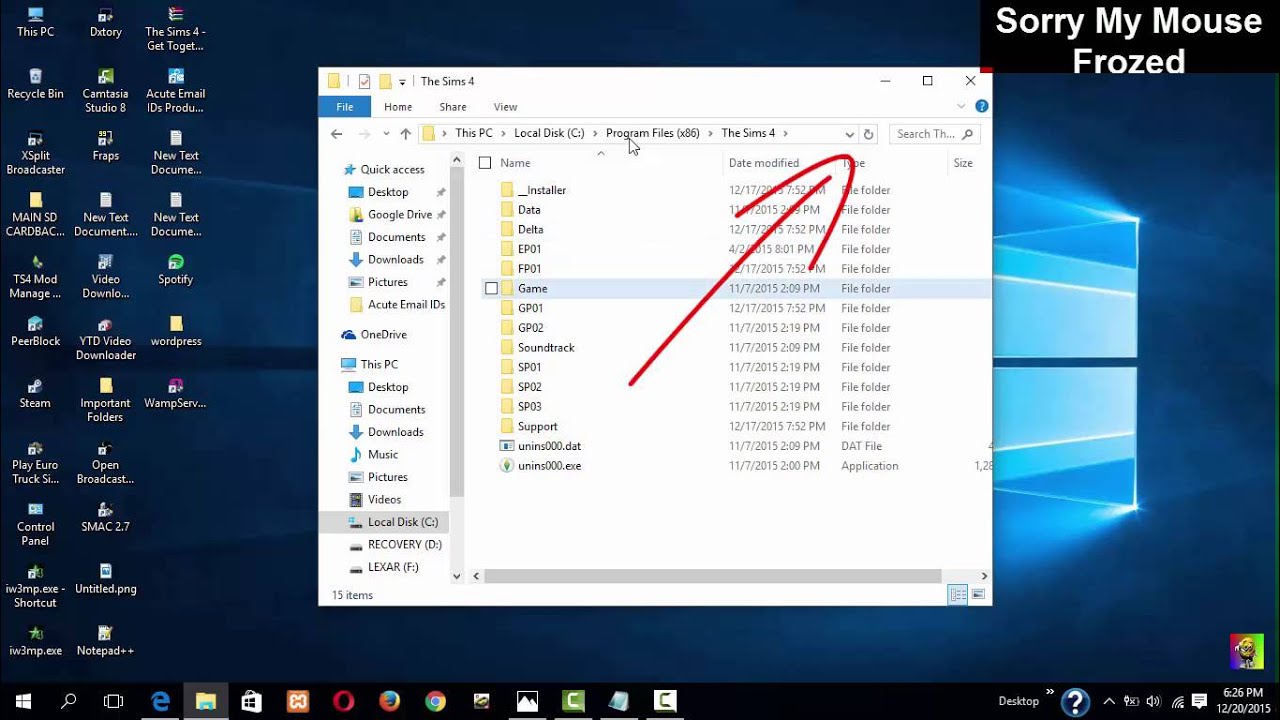Click the navigation pane vertical scrollbar

[x=457, y=330]
